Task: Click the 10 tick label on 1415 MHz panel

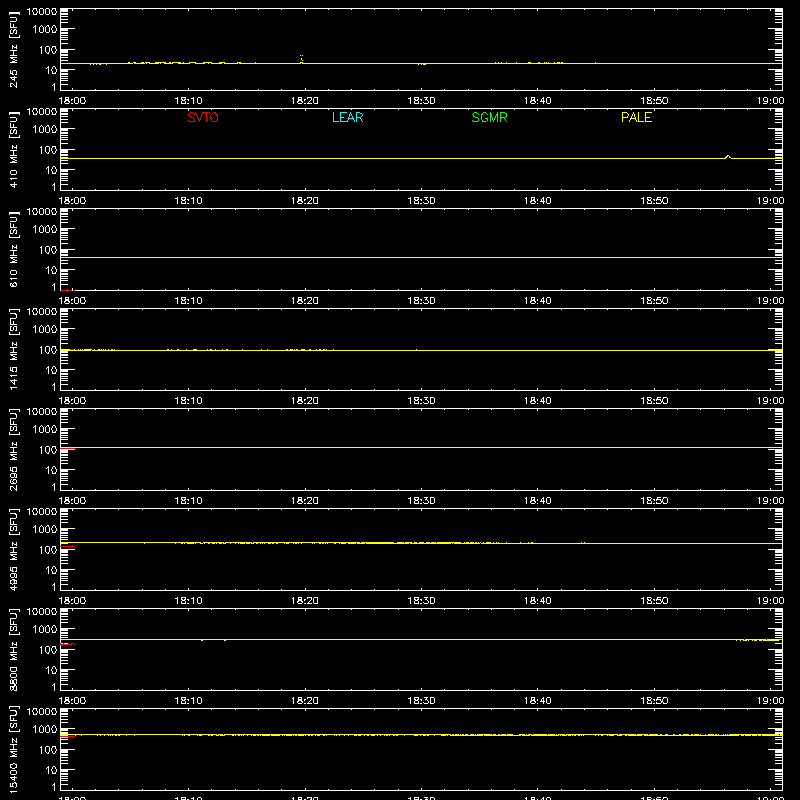Action: pos(51,370)
